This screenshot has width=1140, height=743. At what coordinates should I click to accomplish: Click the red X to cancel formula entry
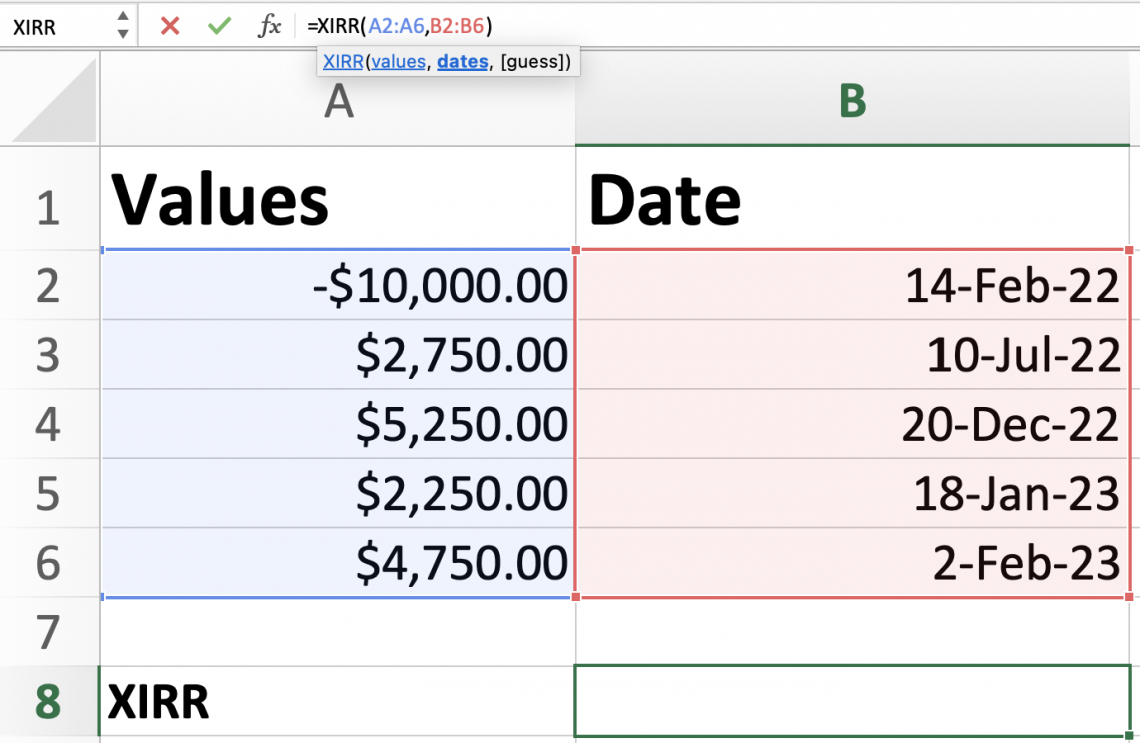(x=169, y=27)
